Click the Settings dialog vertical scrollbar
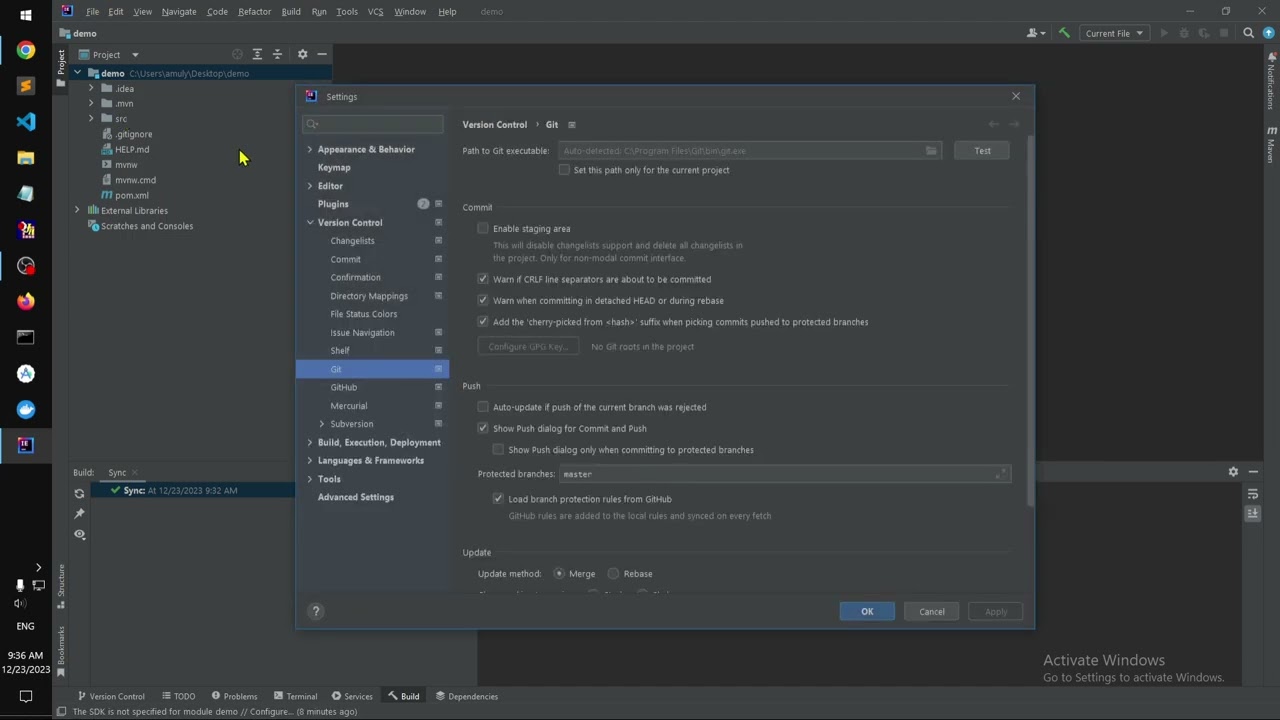Image resolution: width=1280 pixels, height=720 pixels. tap(1030, 320)
